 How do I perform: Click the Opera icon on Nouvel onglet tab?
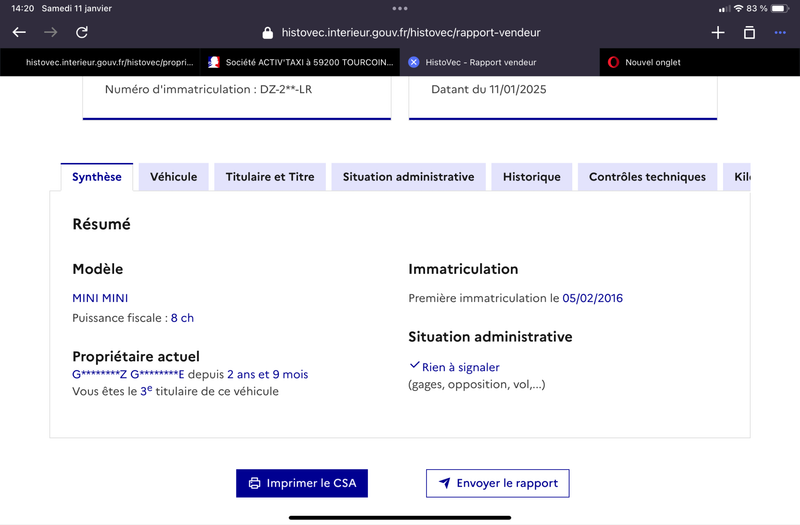pyautogui.click(x=613, y=62)
